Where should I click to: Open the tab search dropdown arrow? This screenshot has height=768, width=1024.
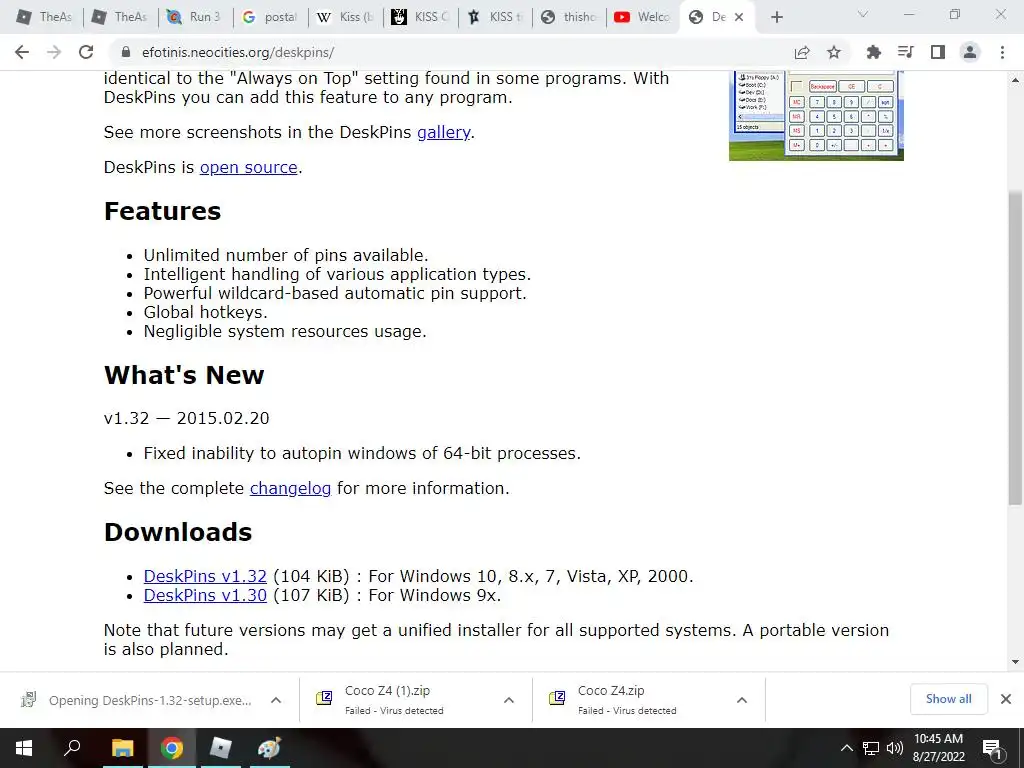pyautogui.click(x=863, y=14)
